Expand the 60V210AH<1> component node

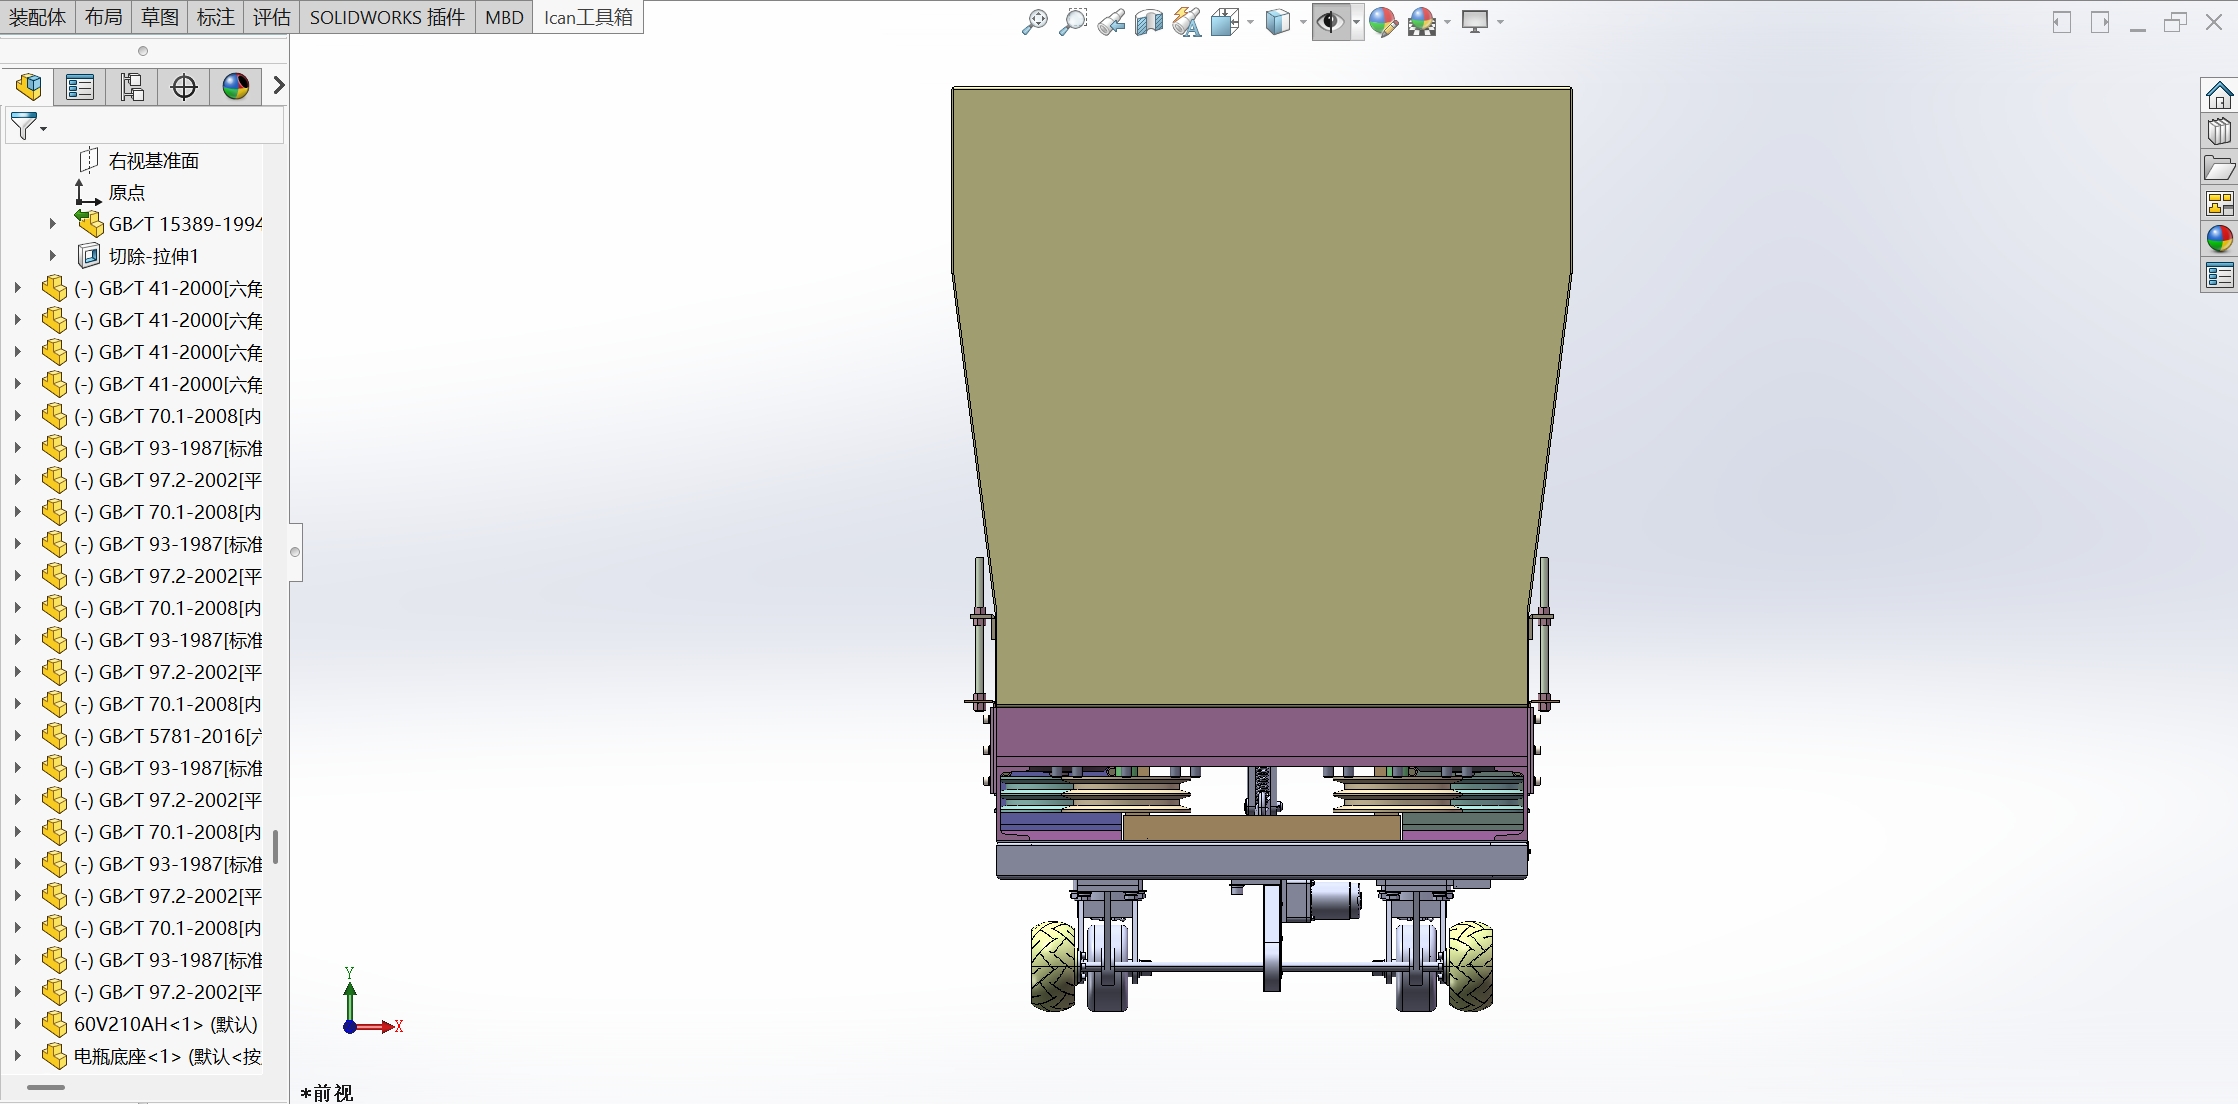17,1024
